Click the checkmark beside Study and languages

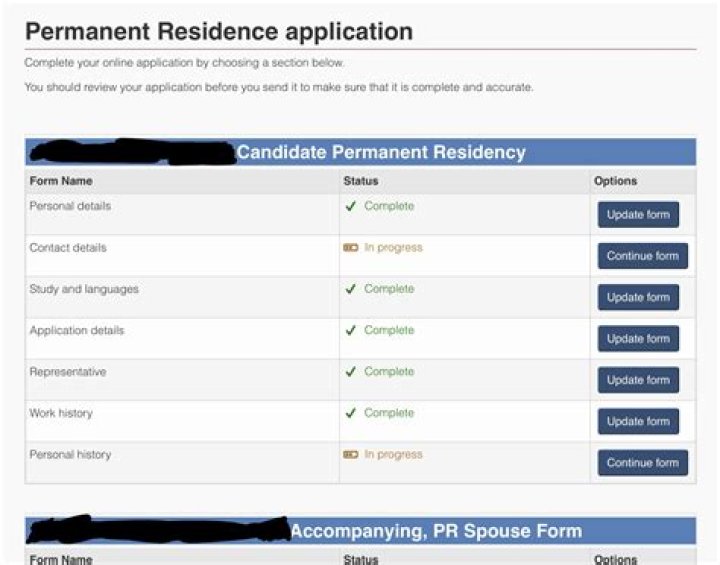[351, 290]
